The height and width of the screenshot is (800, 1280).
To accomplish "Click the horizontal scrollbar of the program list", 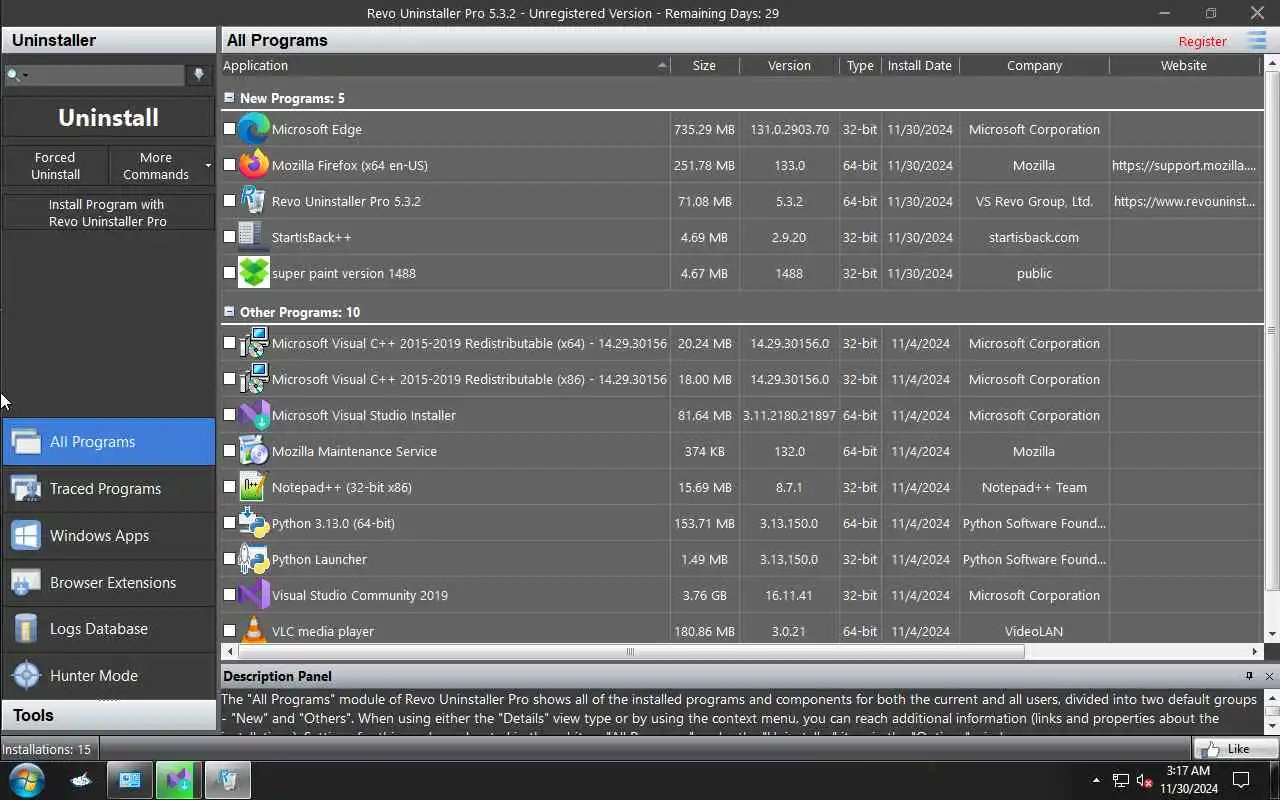I will tap(630, 652).
